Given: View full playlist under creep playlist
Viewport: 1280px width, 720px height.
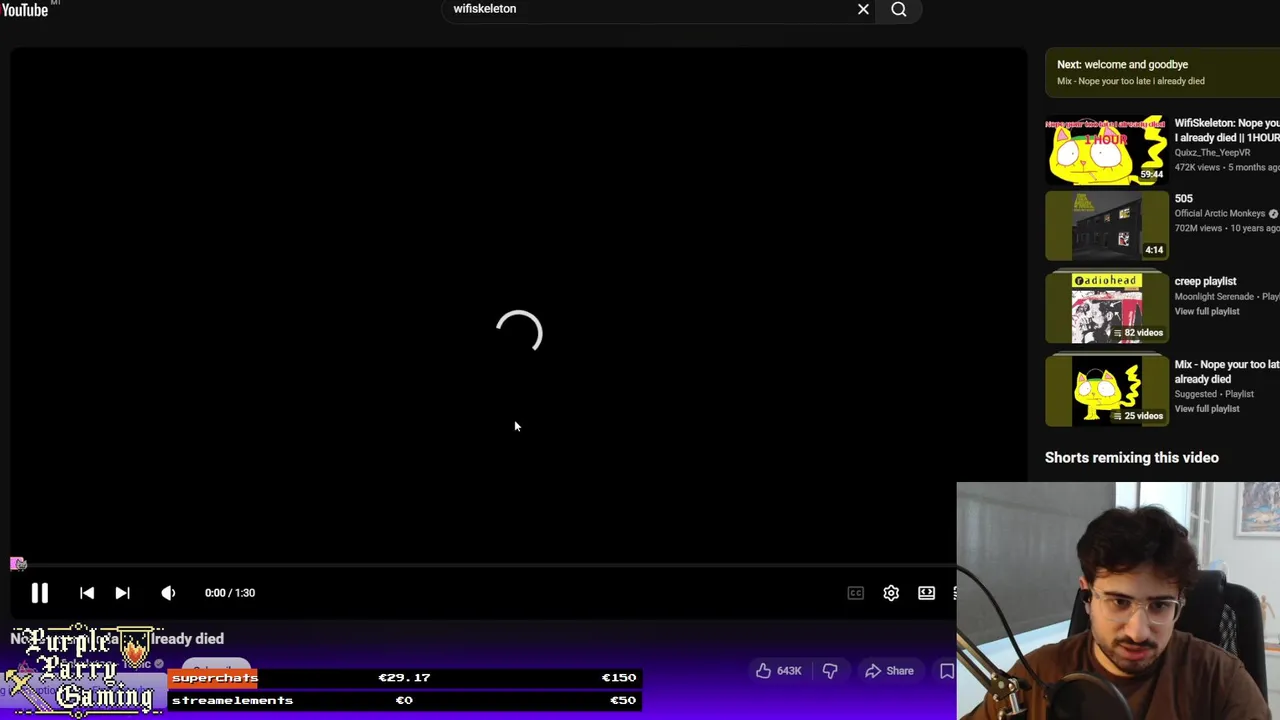Looking at the screenshot, I should click(x=1207, y=311).
